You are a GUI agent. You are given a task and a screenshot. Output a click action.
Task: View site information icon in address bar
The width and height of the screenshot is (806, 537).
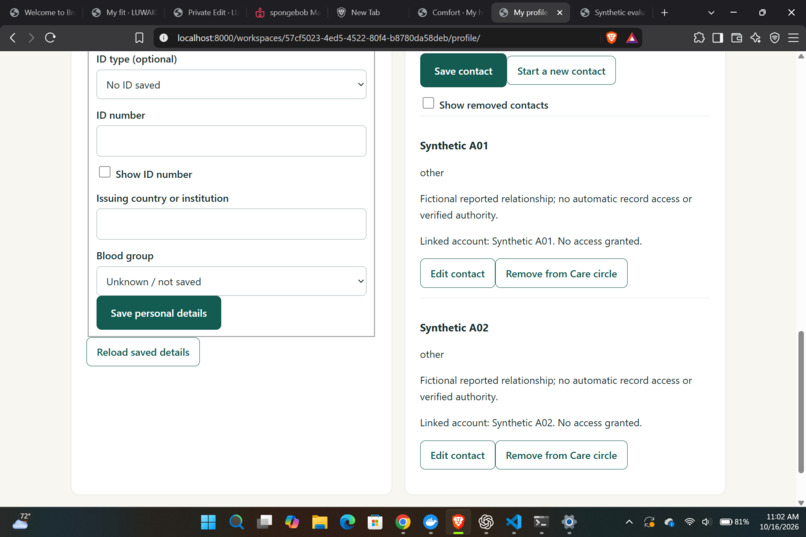coord(163,38)
